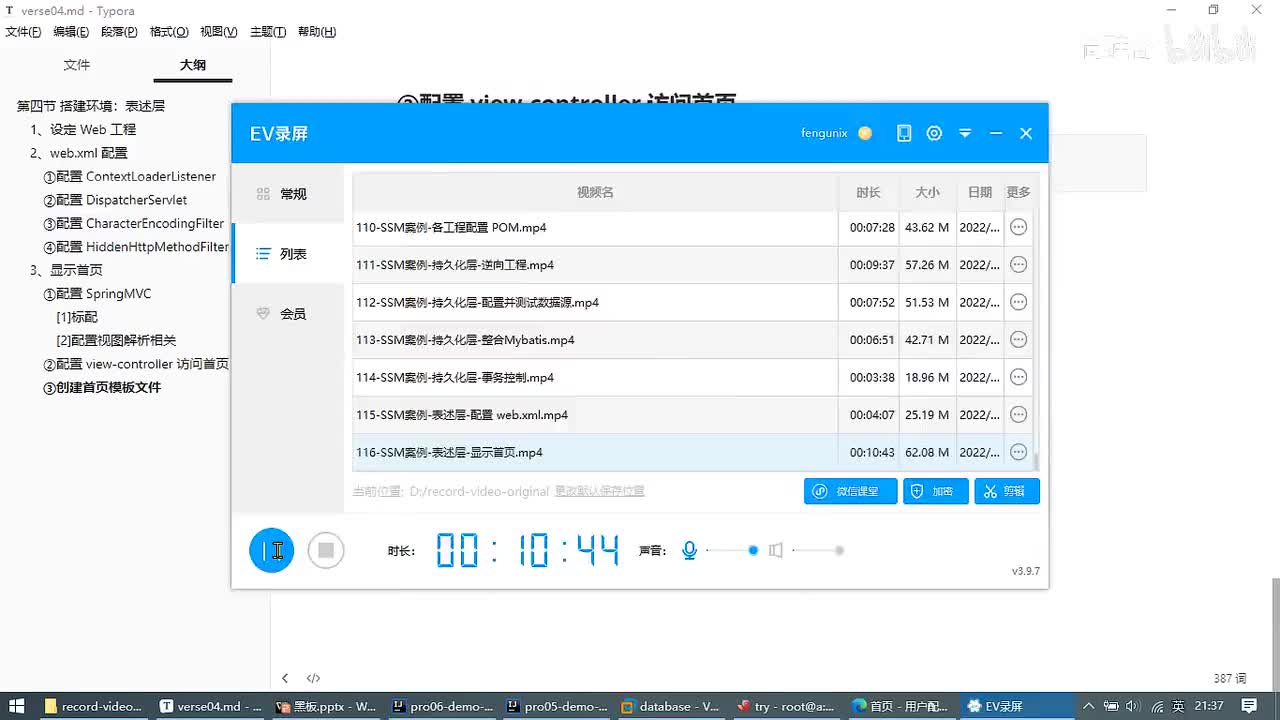Click the 时长 column header
The image size is (1280, 720).
click(x=868, y=192)
